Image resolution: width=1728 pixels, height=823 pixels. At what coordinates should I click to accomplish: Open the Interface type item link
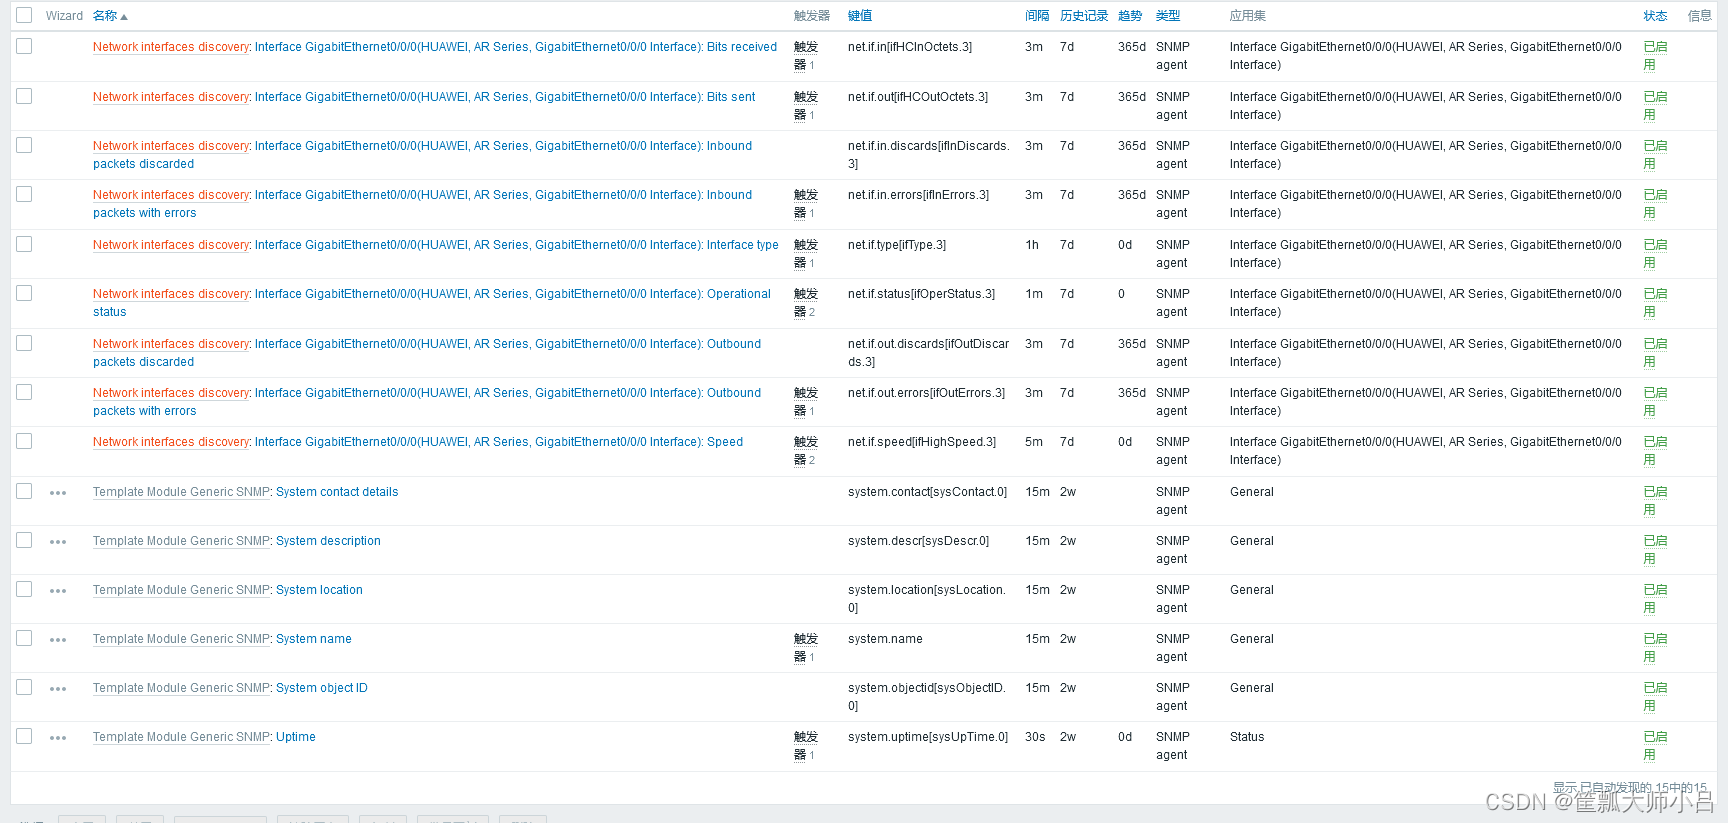(x=517, y=245)
